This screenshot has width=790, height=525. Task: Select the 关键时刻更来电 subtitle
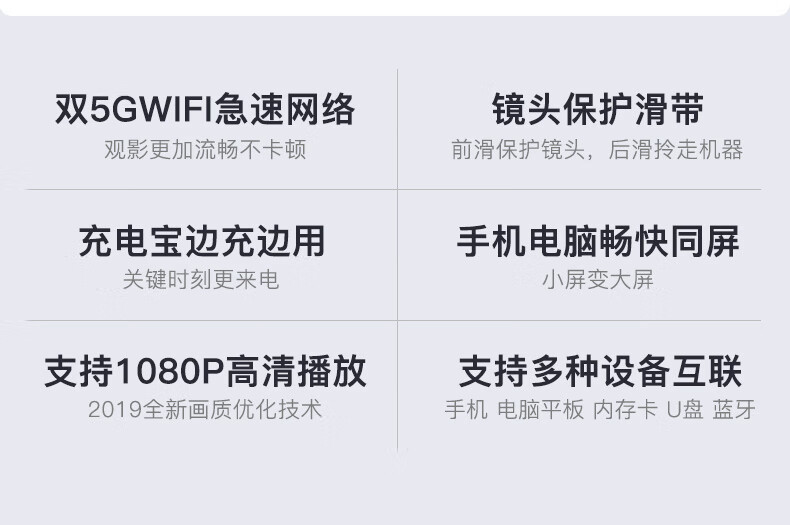tap(201, 280)
